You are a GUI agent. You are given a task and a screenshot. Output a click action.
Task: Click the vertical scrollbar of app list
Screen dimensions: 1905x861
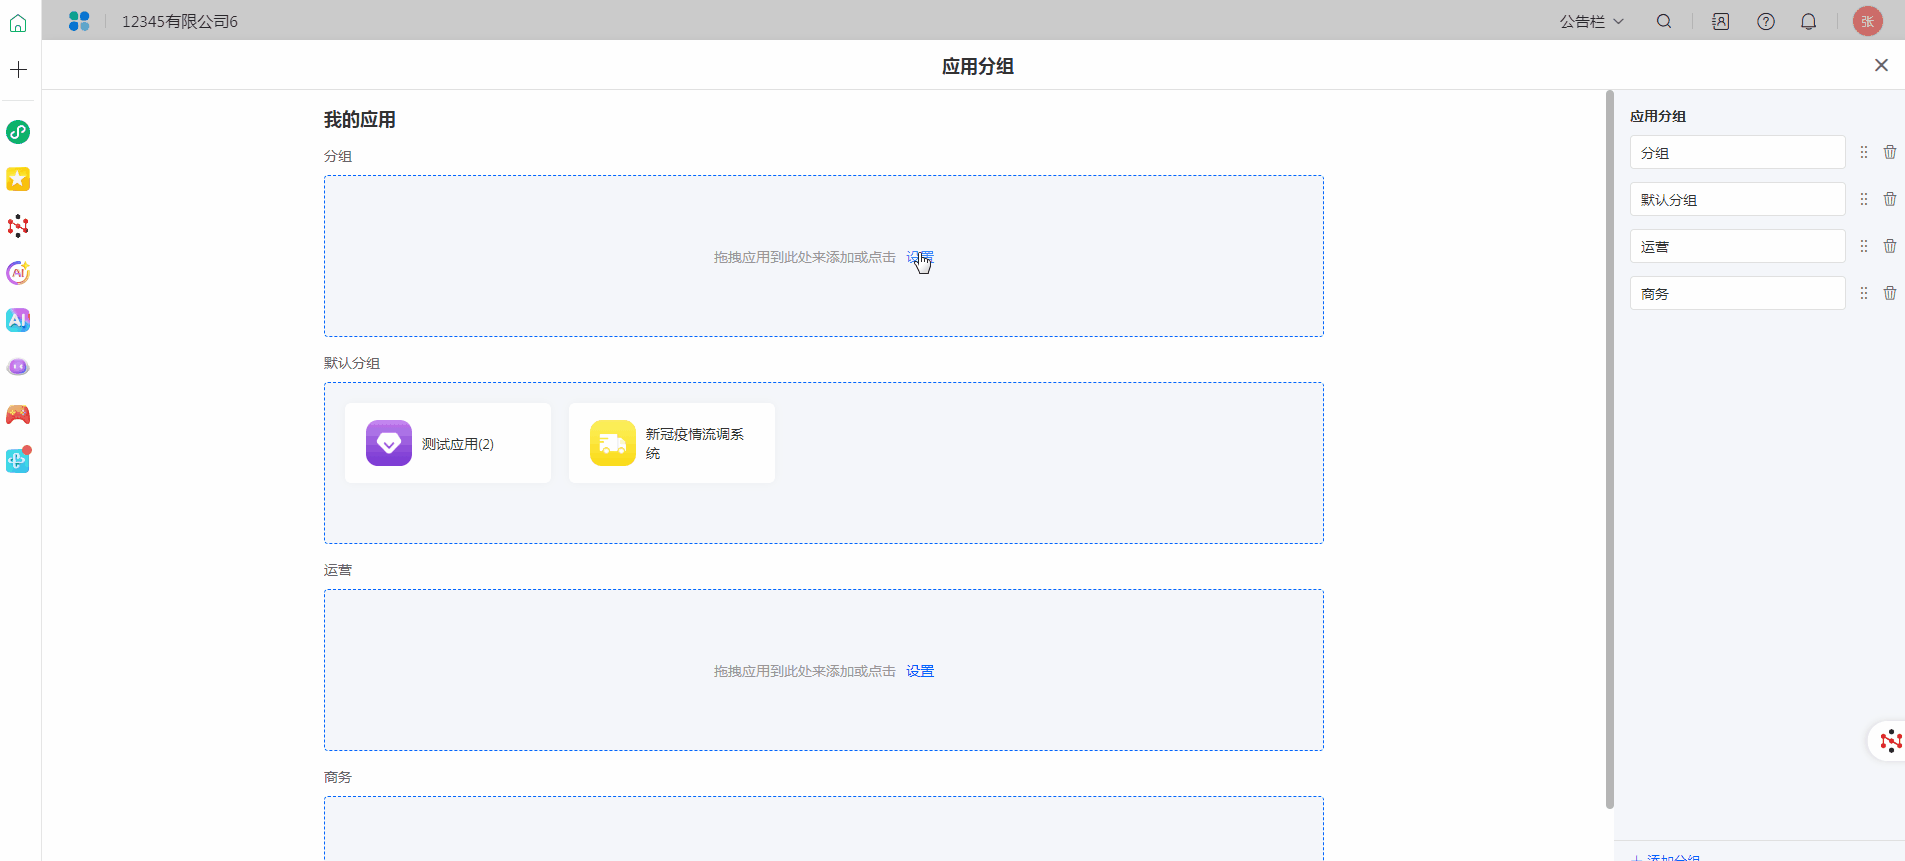pos(1609,450)
